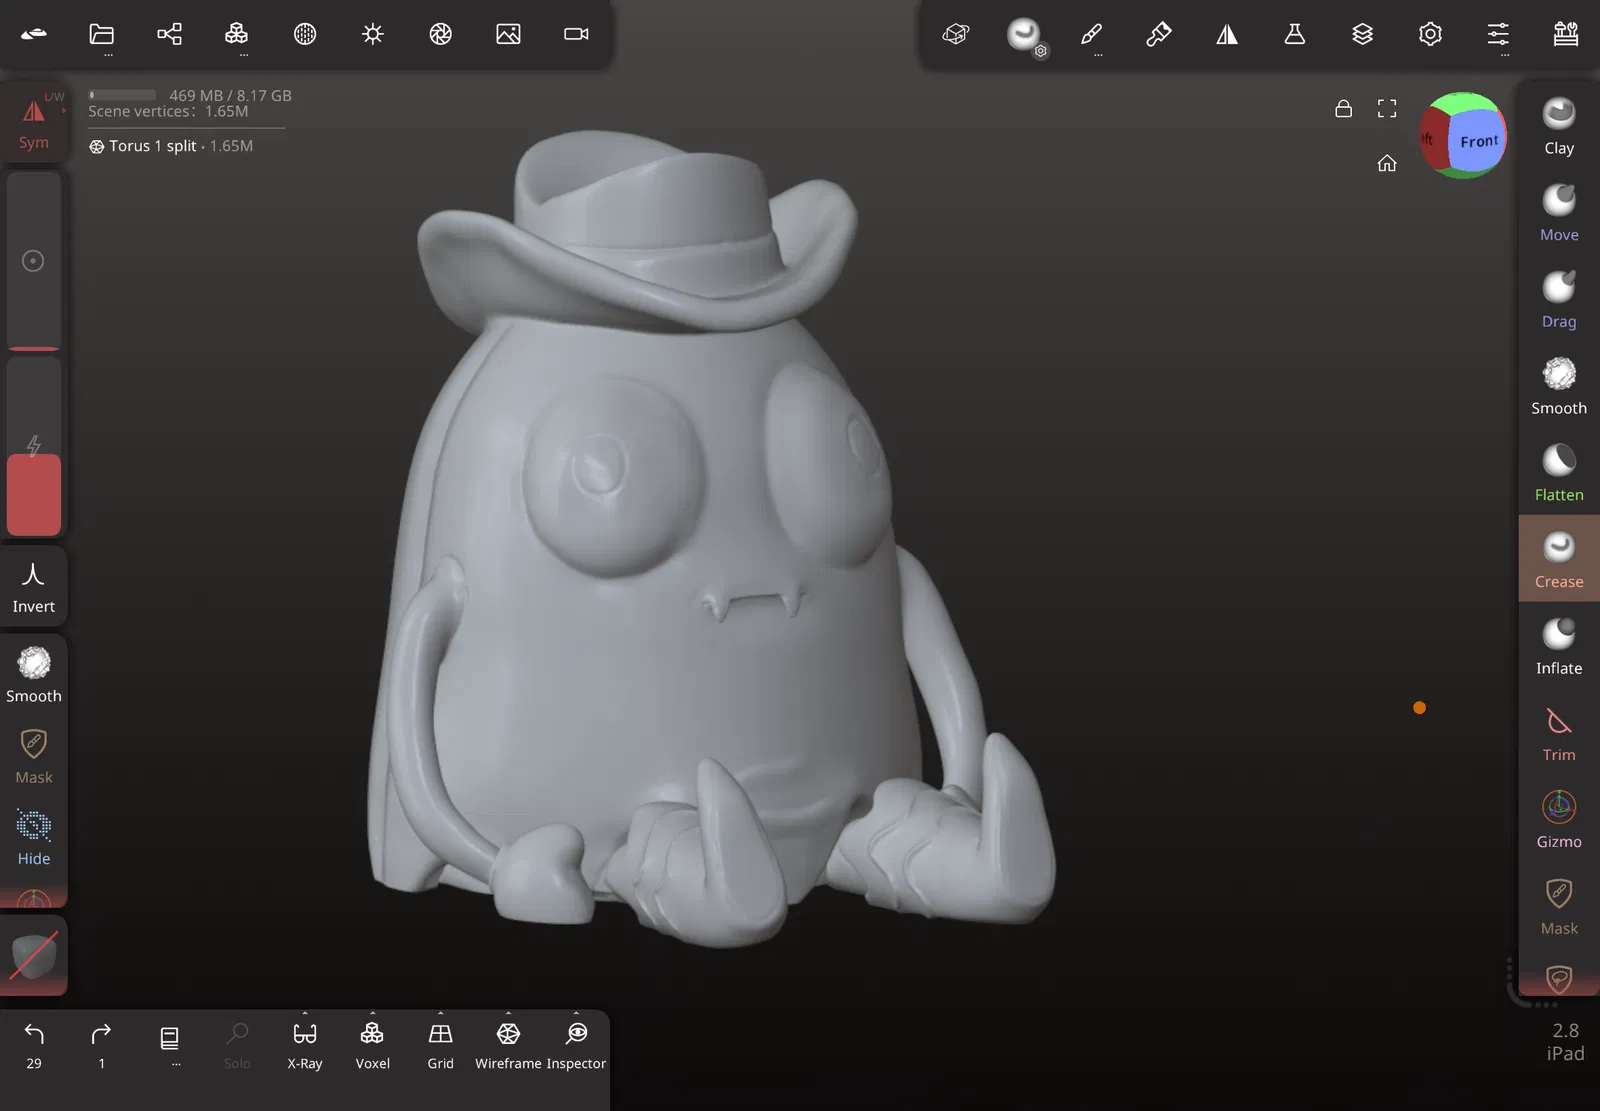Redo action (1)
1600x1111 pixels.
[x=102, y=1044]
